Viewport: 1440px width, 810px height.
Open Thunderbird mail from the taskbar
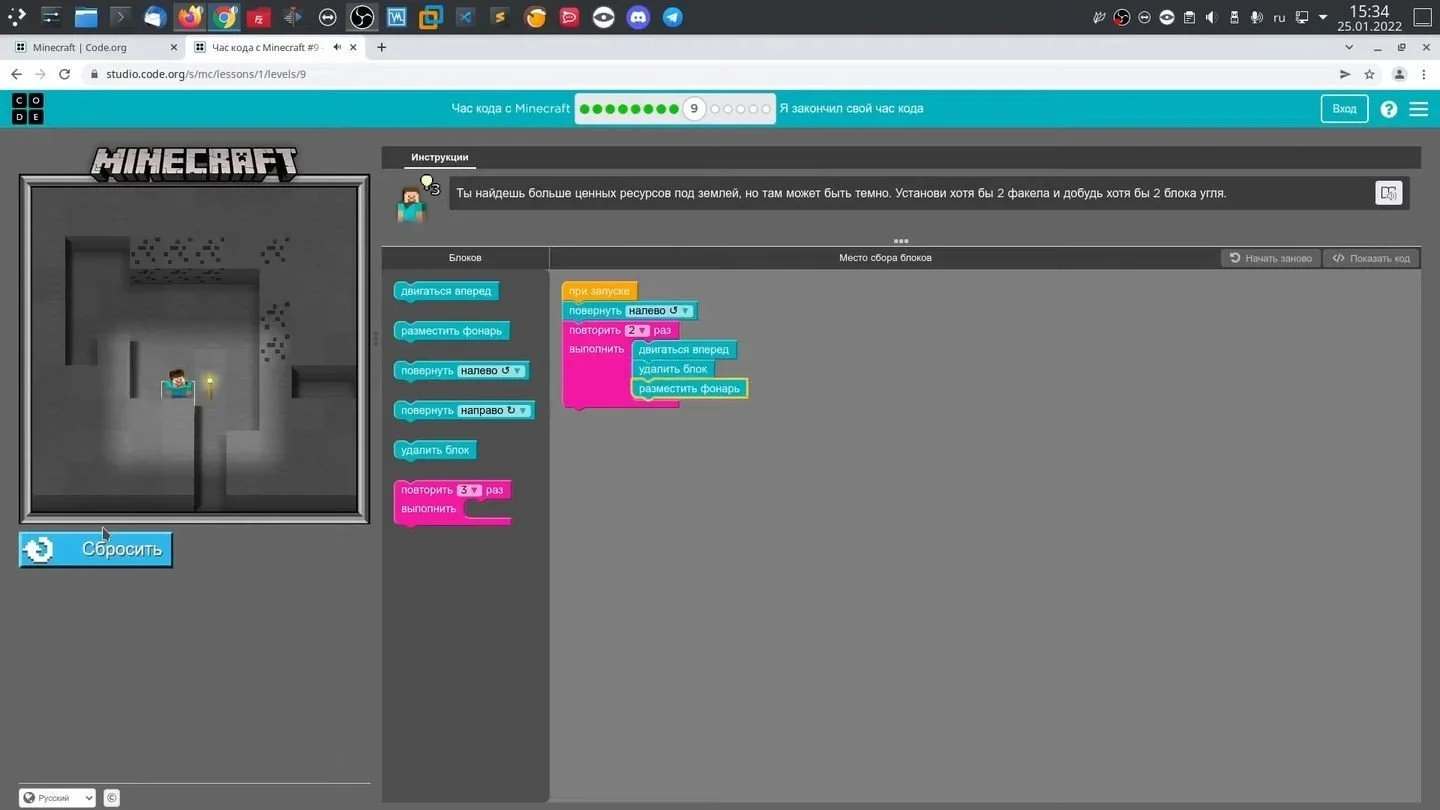(155, 17)
